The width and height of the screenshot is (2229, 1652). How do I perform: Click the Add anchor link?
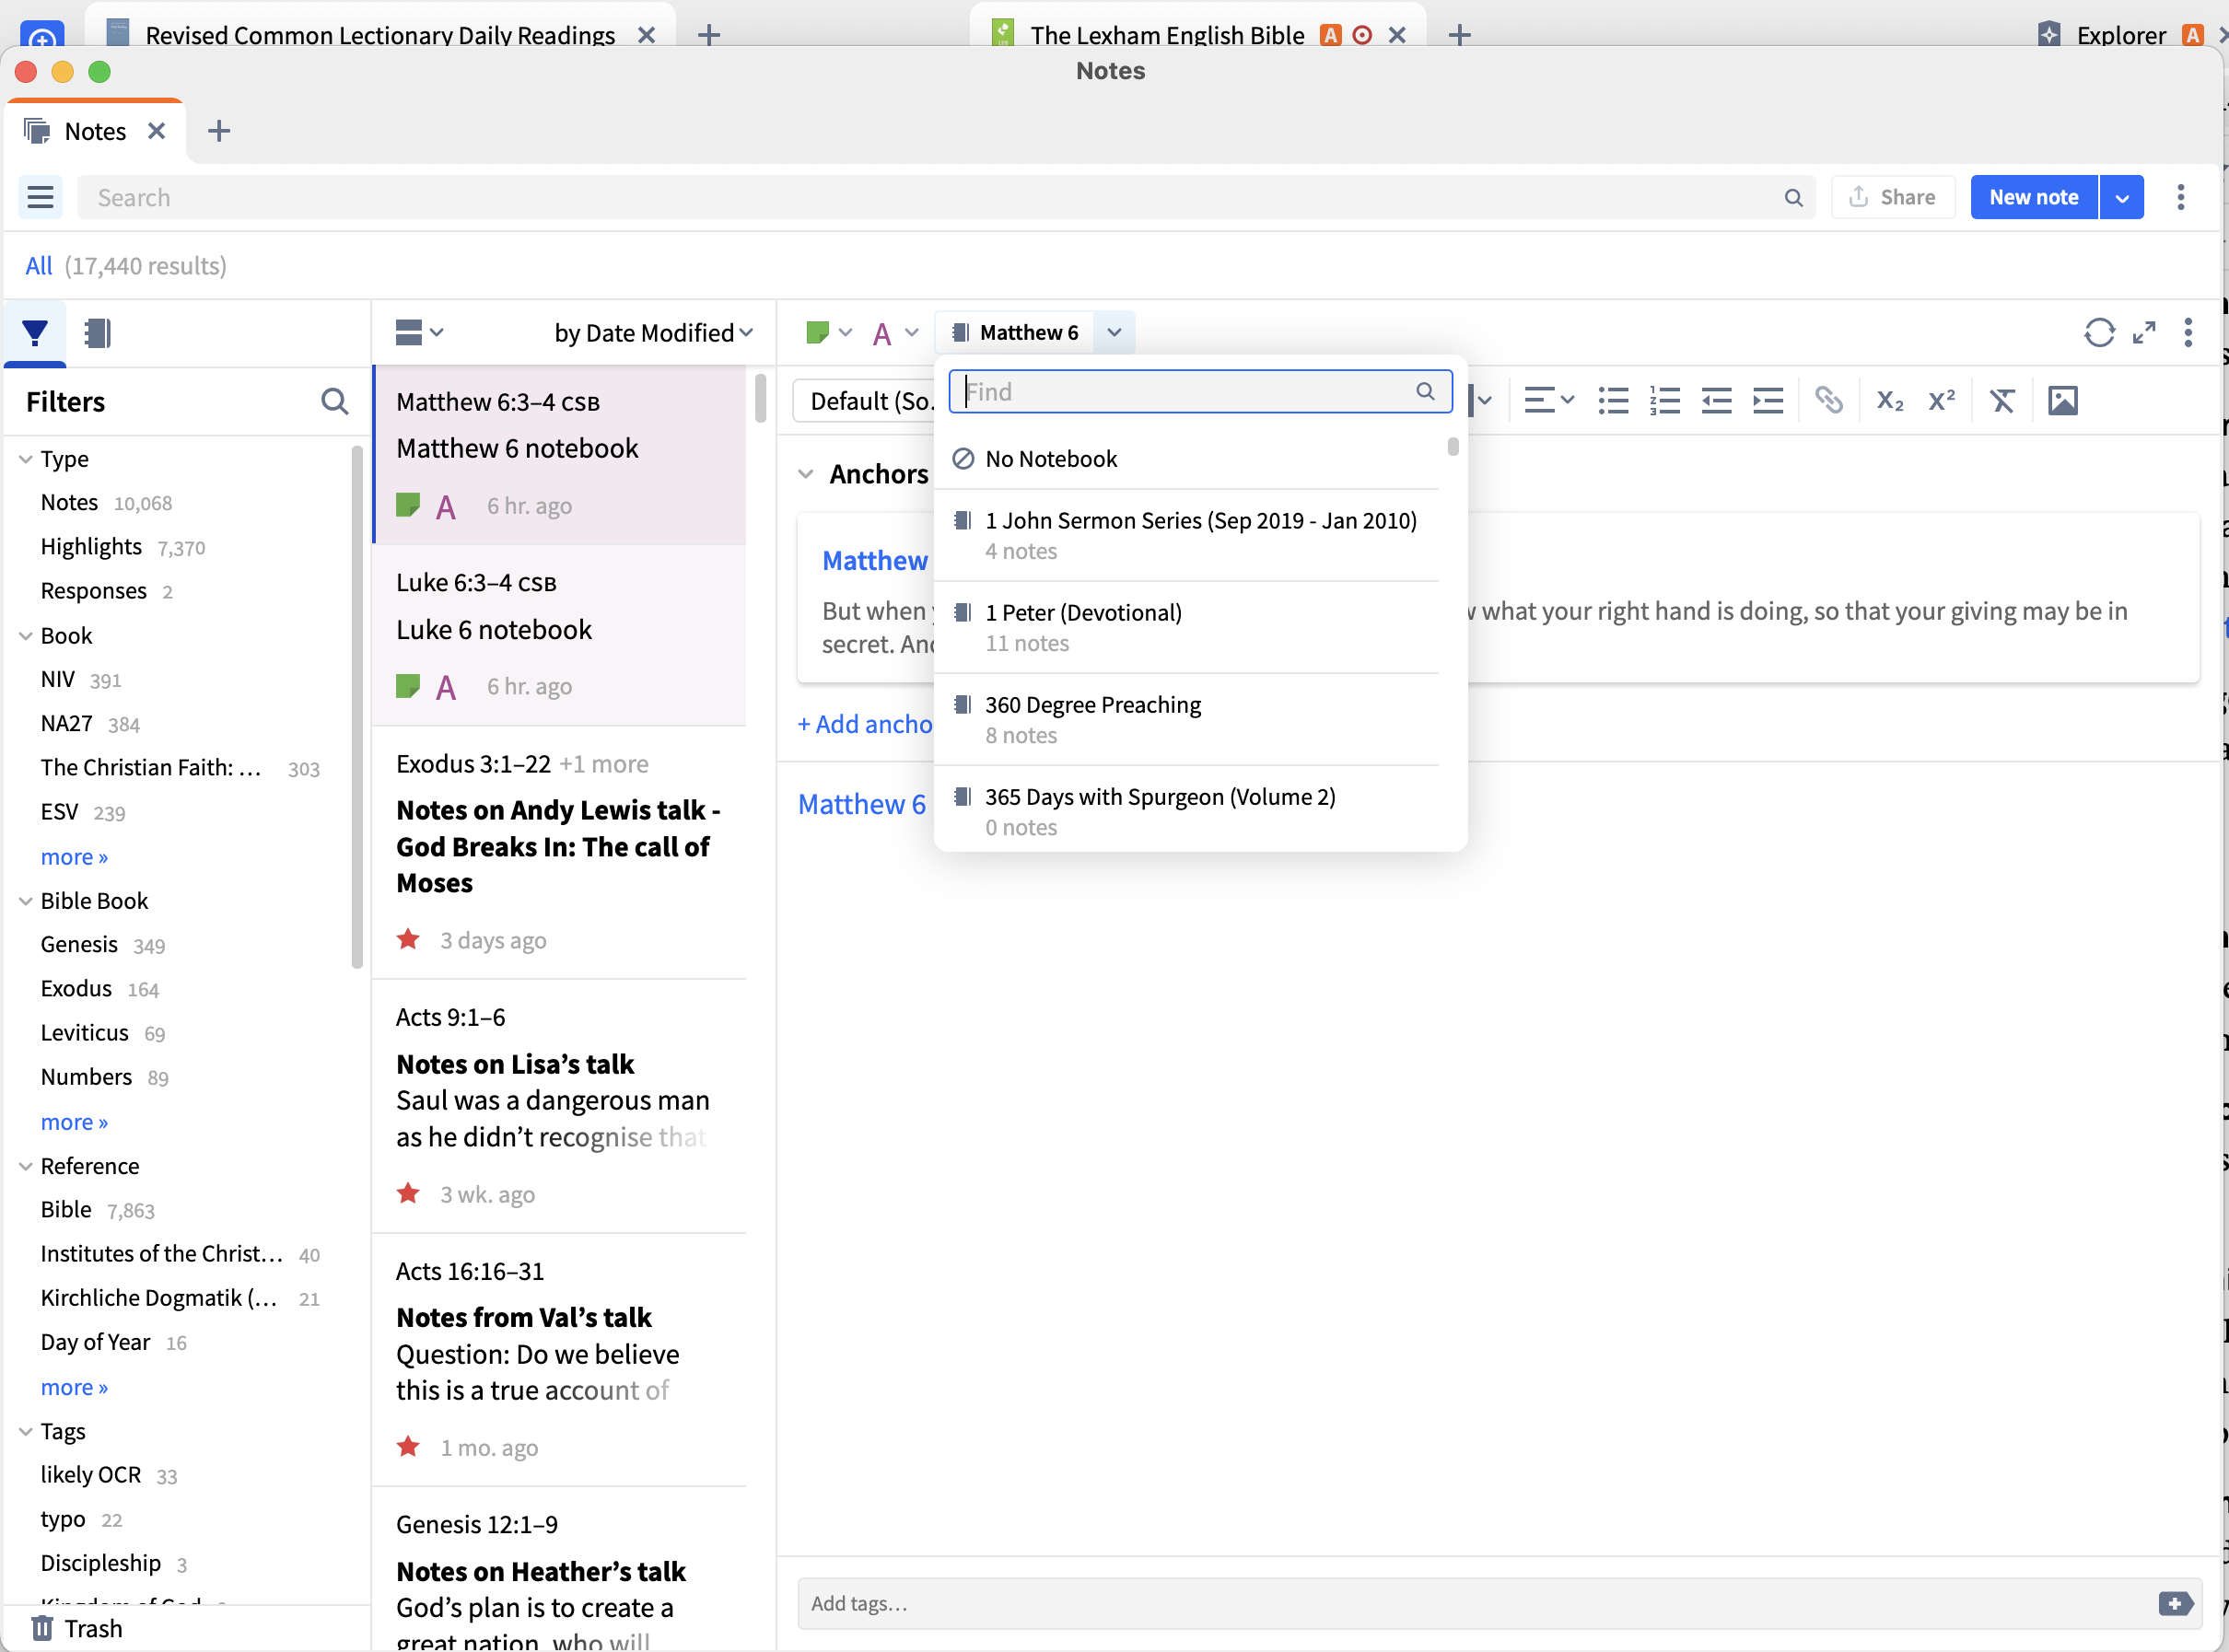click(864, 724)
